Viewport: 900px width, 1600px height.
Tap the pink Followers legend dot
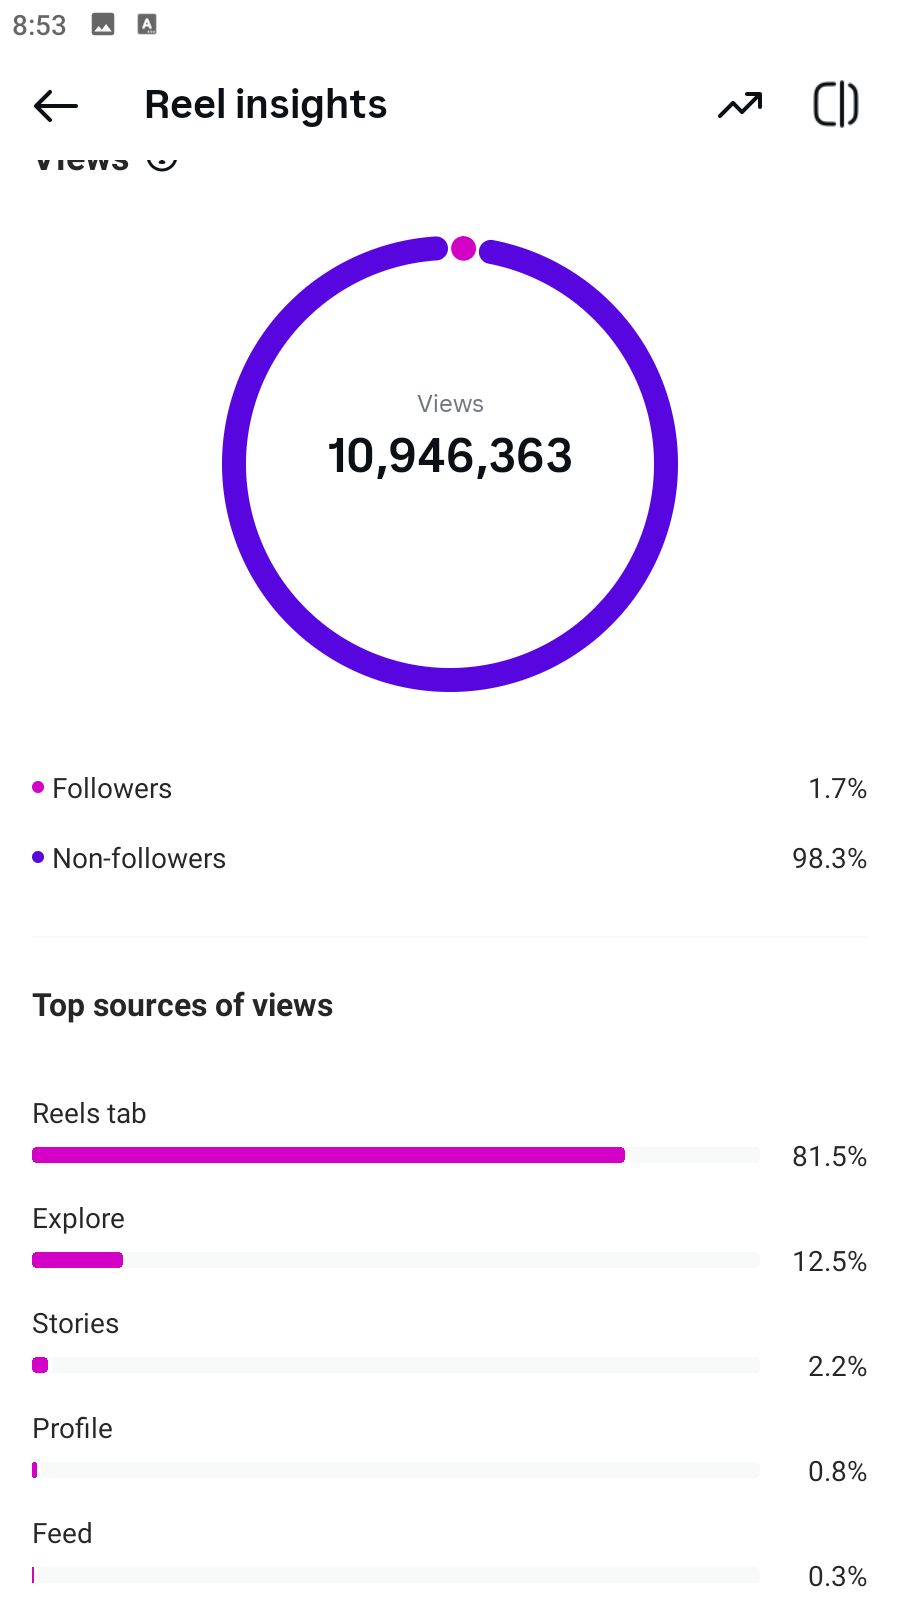tap(38, 787)
